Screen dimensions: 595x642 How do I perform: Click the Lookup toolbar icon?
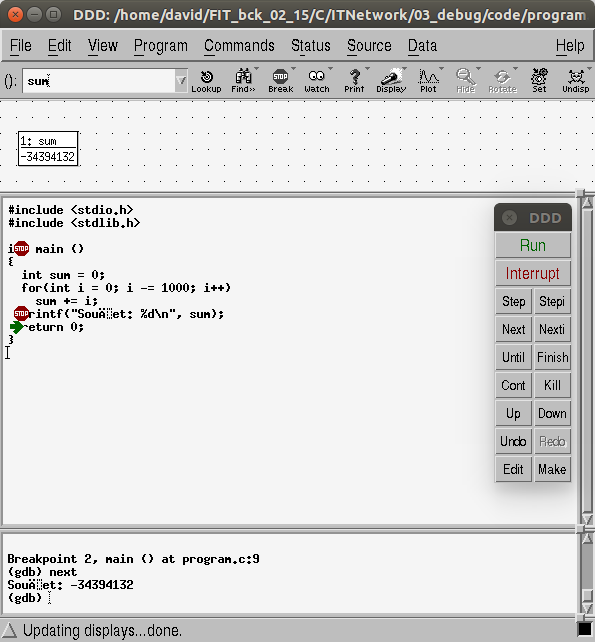tap(206, 81)
